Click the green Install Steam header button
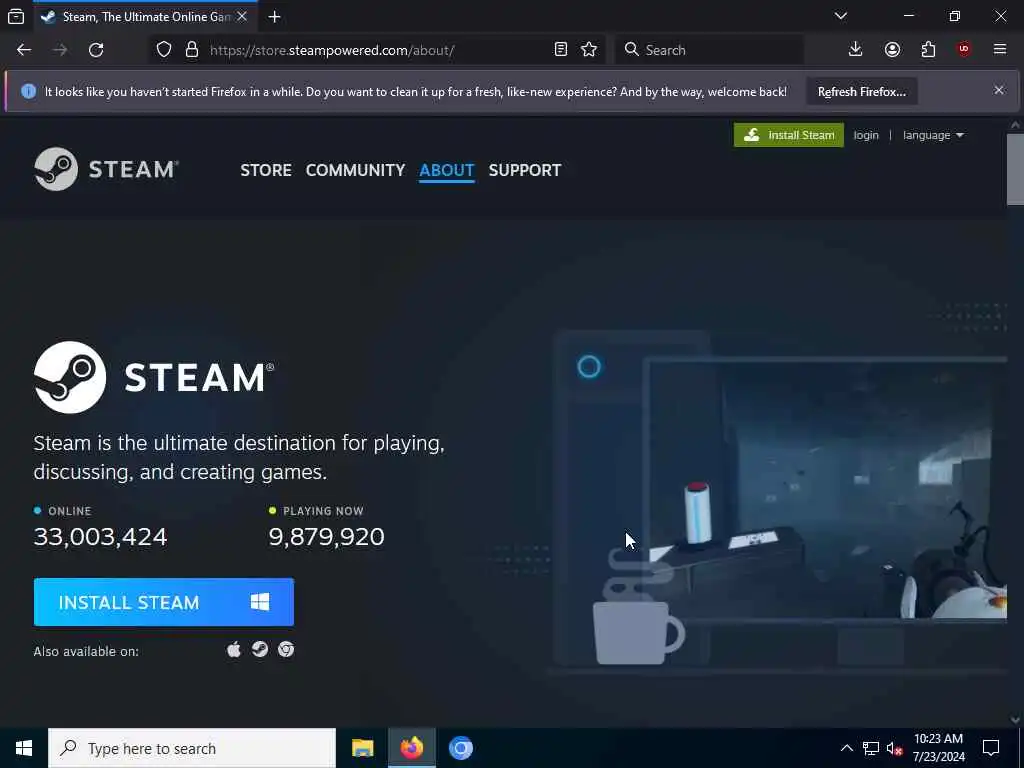 pos(788,135)
